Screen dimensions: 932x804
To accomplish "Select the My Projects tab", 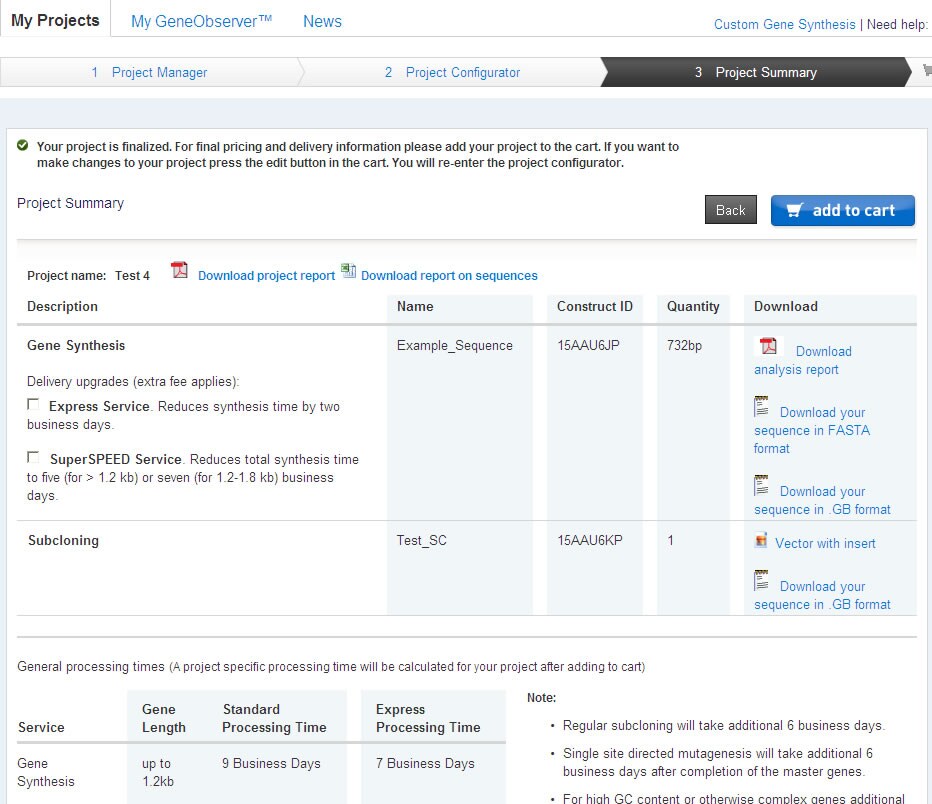I will click(55, 21).
